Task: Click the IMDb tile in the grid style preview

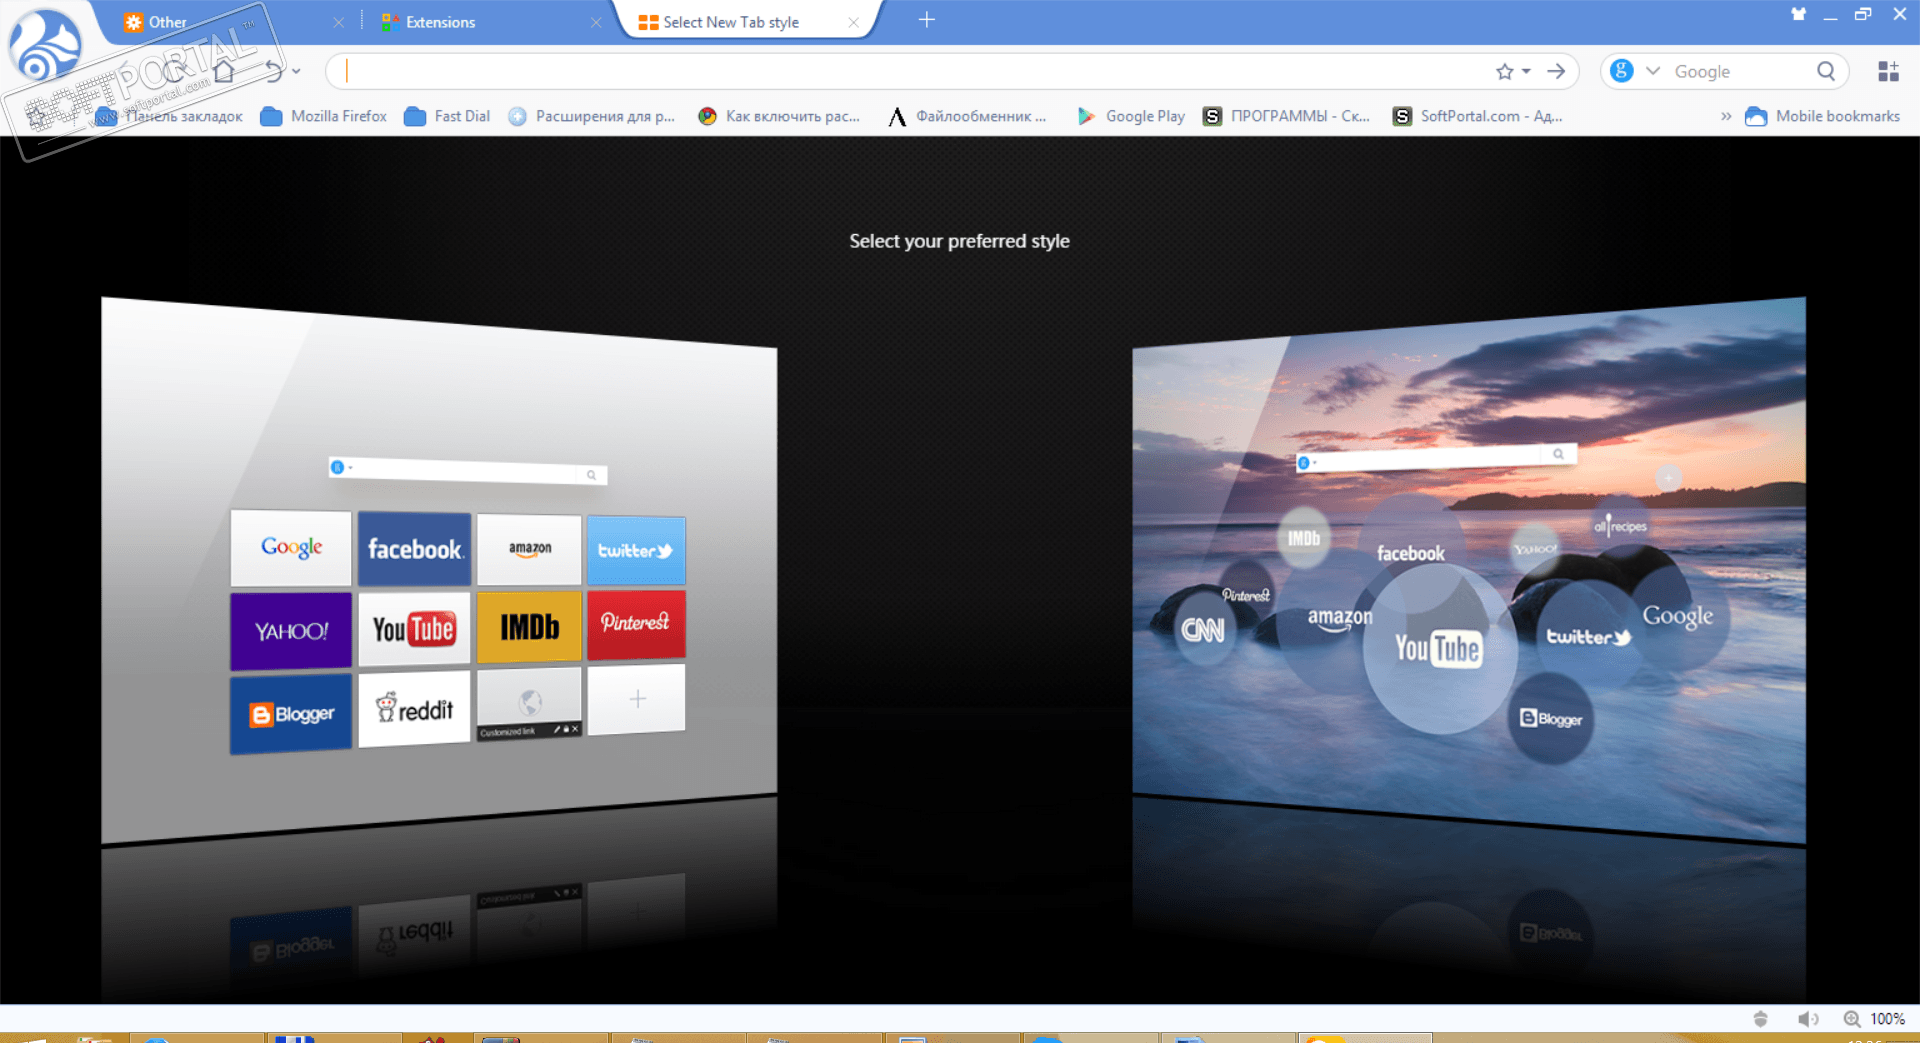Action: pos(529,627)
